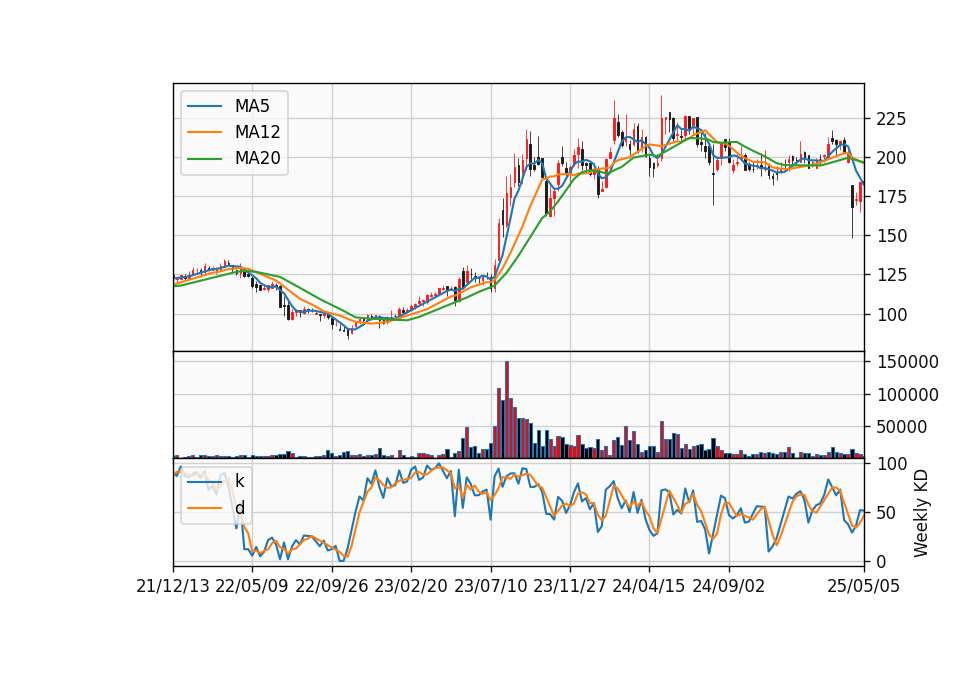960x690 pixels.
Task: Click the 225 price axis label
Action: pyautogui.click(x=891, y=119)
